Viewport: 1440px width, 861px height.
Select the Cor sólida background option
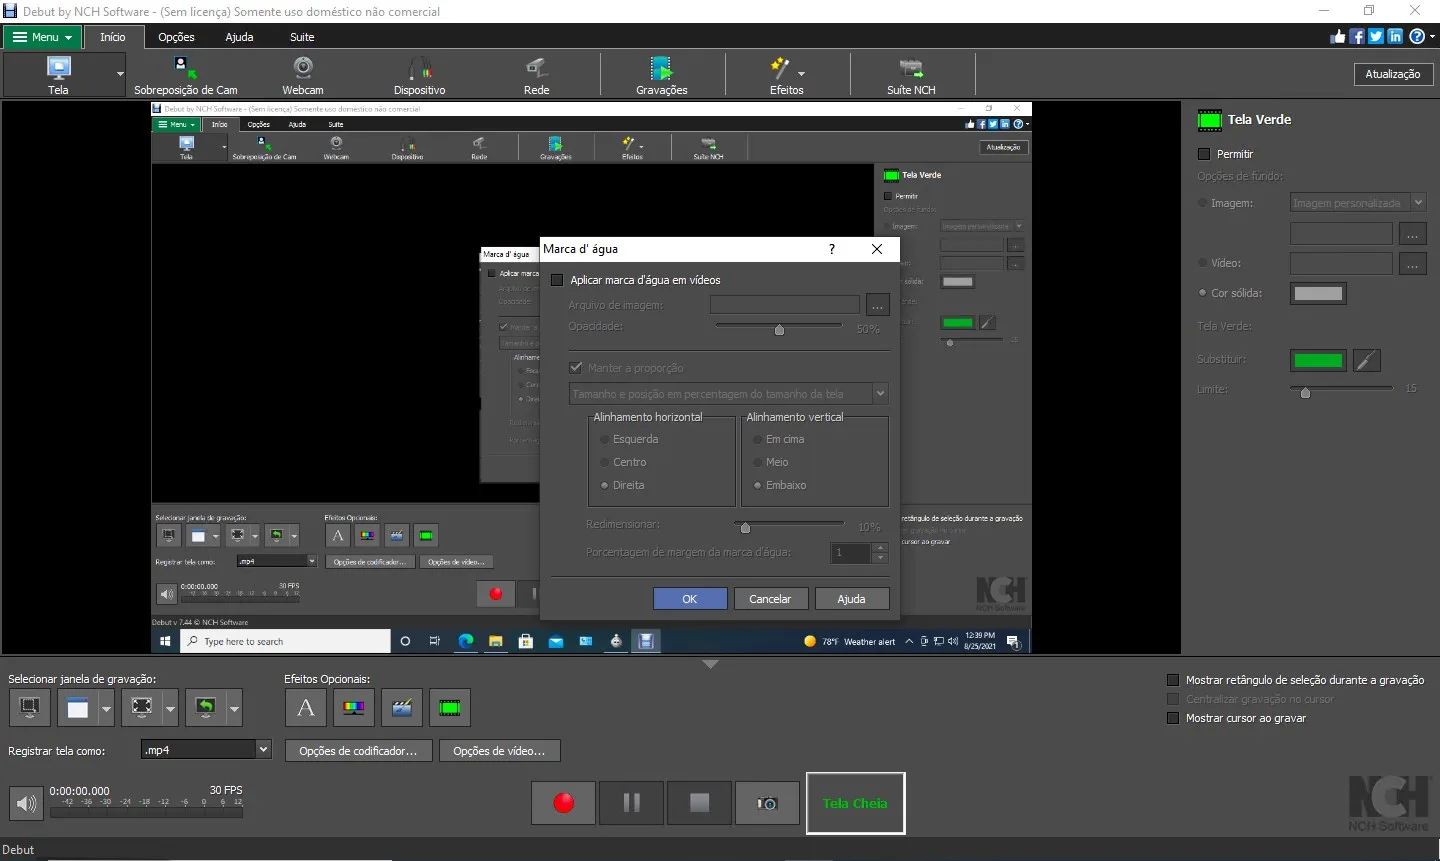1203,293
